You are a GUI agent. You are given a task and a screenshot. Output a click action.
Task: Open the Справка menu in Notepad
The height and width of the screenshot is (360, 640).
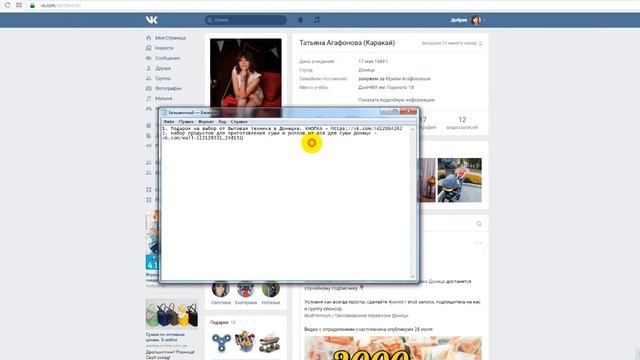[x=239, y=122]
